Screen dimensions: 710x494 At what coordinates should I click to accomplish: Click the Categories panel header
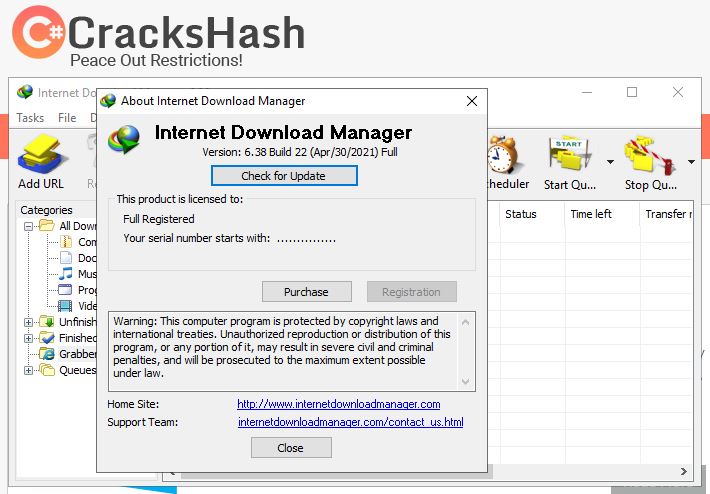click(x=46, y=210)
